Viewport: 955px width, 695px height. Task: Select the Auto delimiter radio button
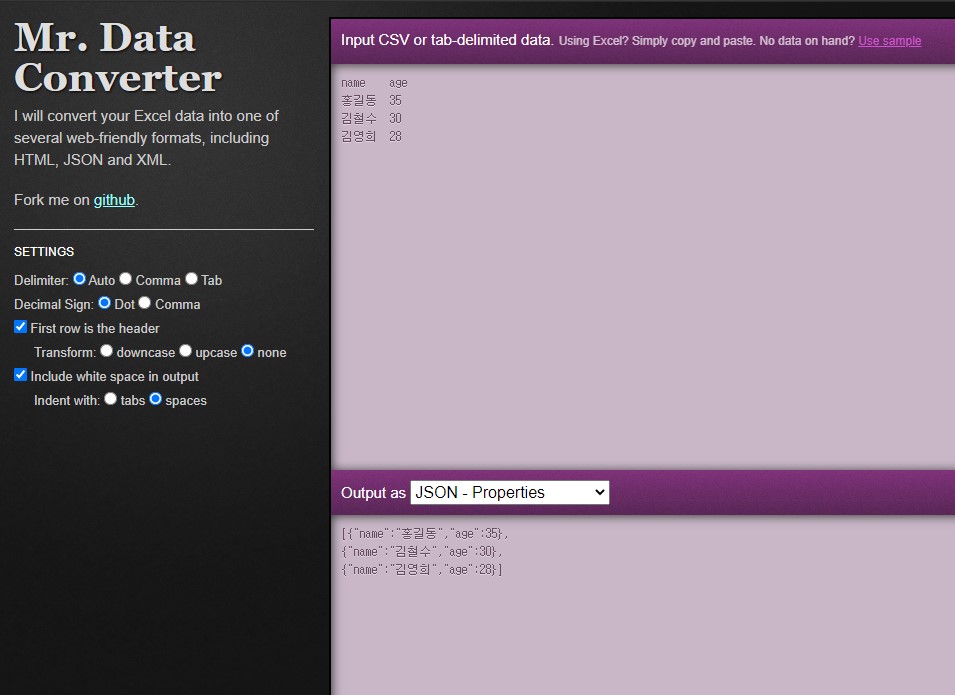coord(79,279)
